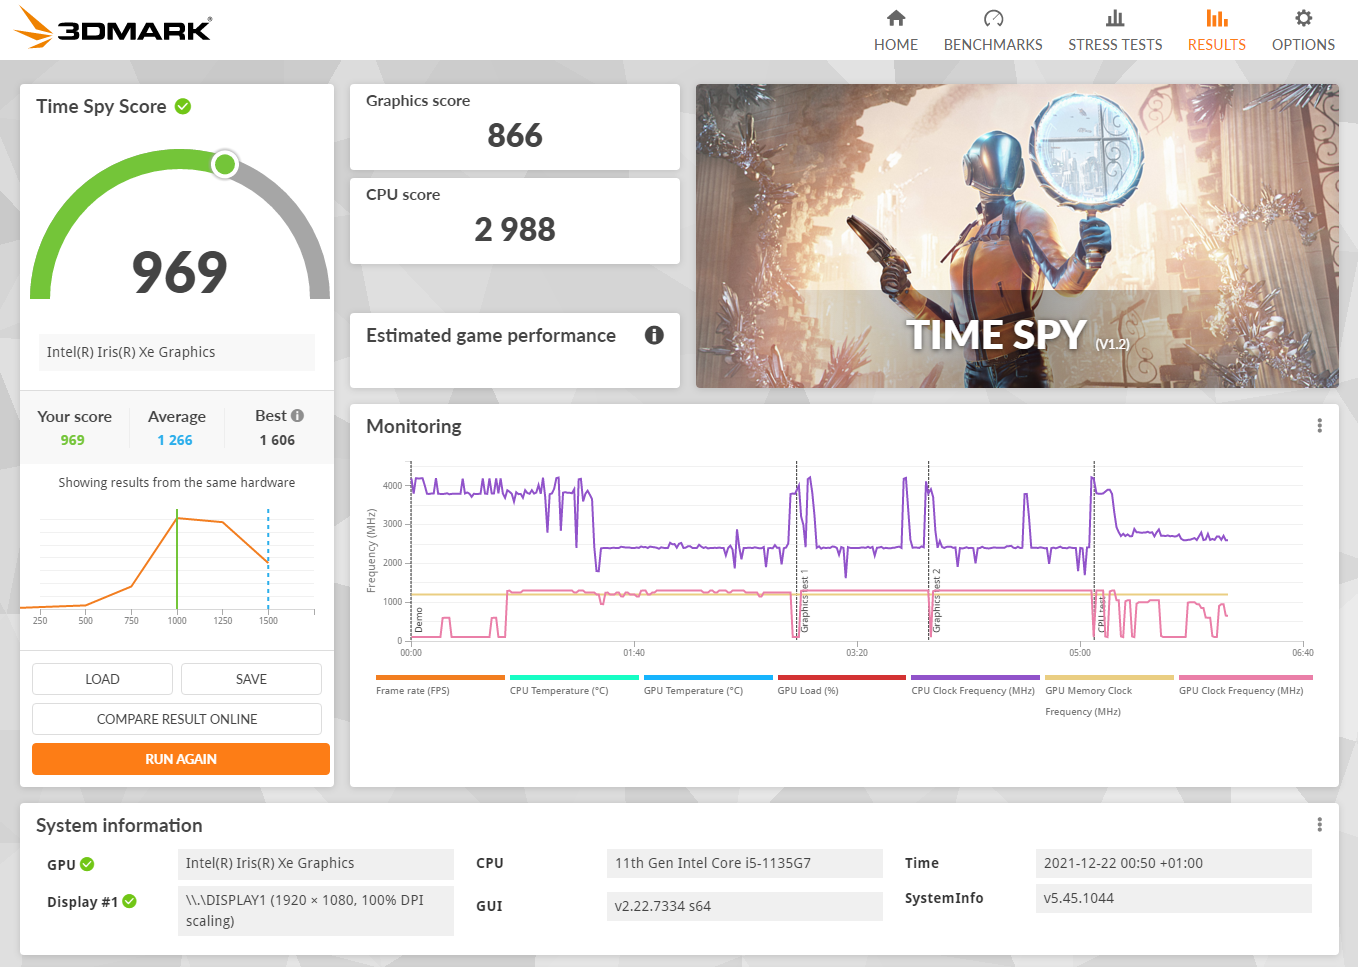Click the score gauge indicator knob

coord(225,164)
